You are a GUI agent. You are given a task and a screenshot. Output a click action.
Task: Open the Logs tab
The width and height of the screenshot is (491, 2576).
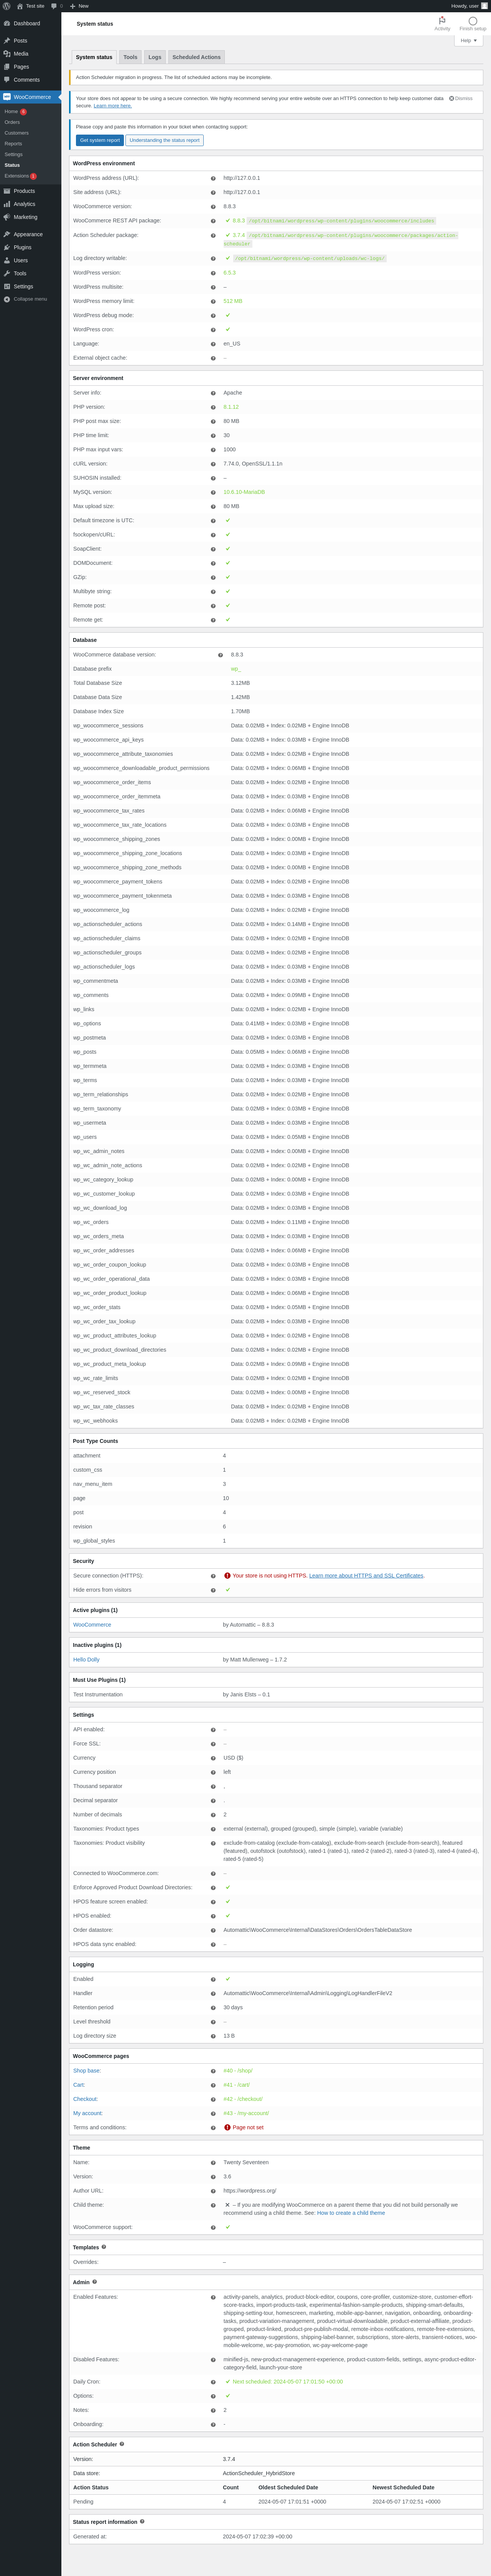coord(155,57)
